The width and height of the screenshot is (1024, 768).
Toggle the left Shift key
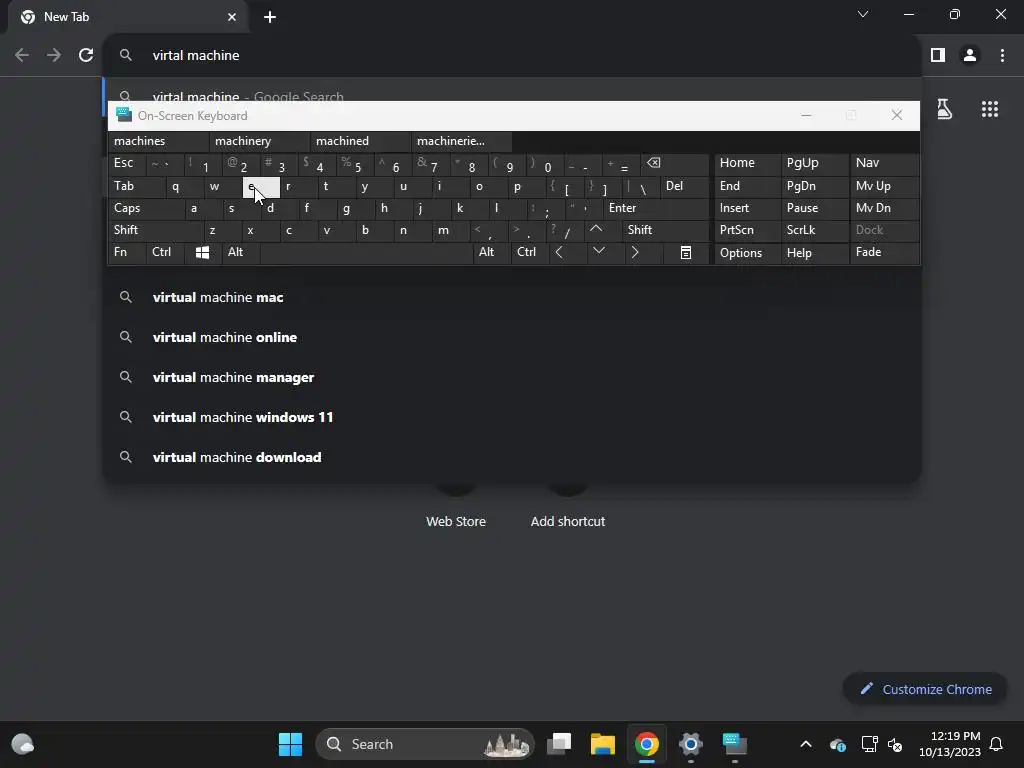155,230
